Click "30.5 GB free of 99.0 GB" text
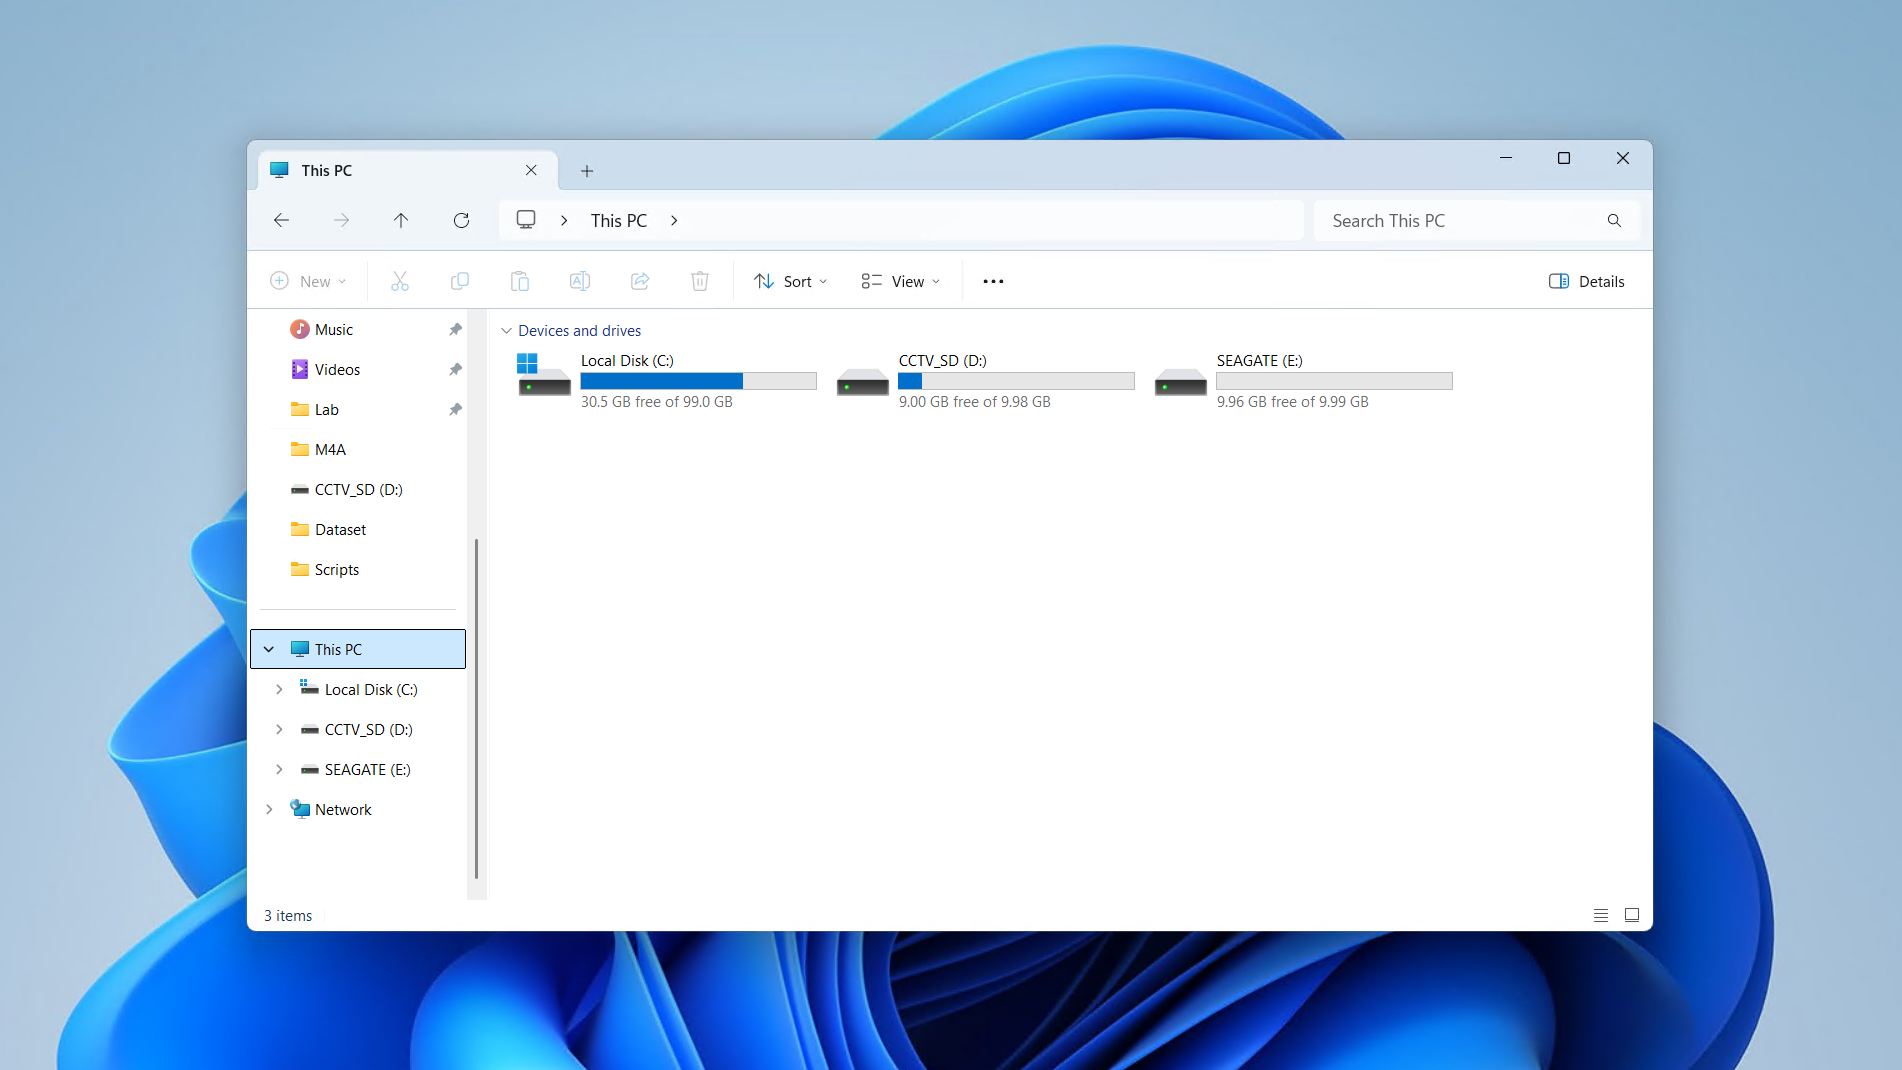This screenshot has height=1070, width=1902. coord(657,402)
